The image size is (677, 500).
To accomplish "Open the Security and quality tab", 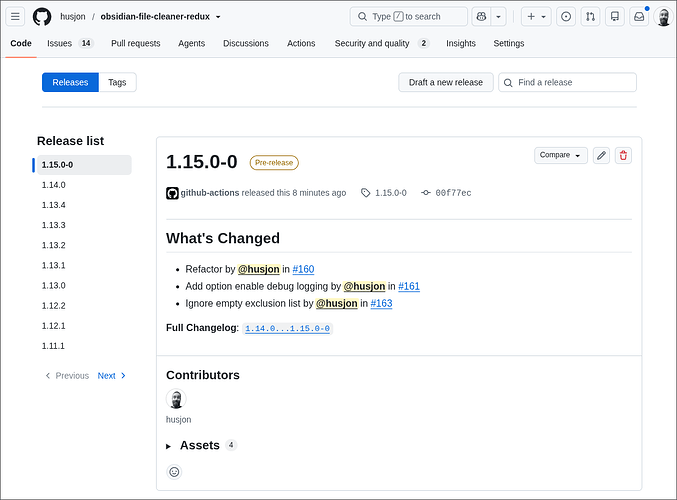I will point(382,43).
